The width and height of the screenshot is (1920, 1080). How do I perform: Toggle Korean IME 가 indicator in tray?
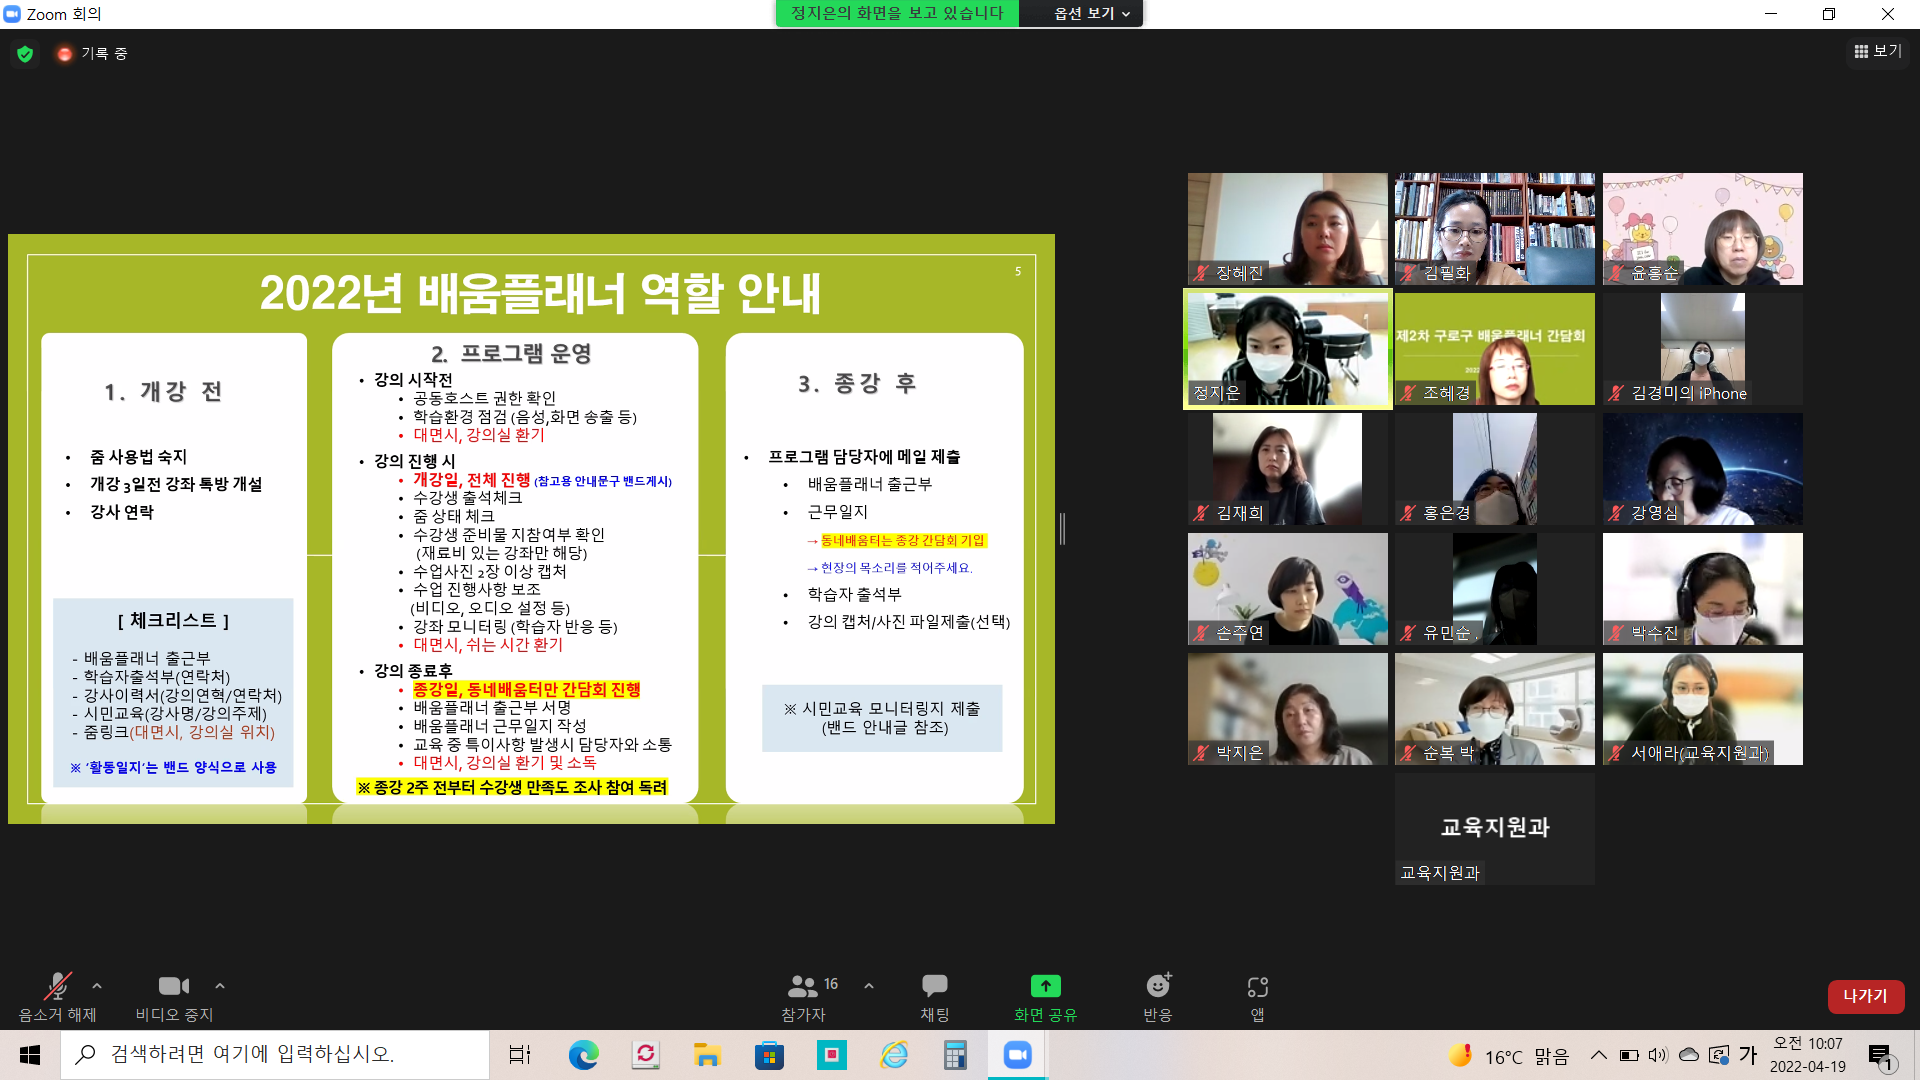pos(1748,1055)
